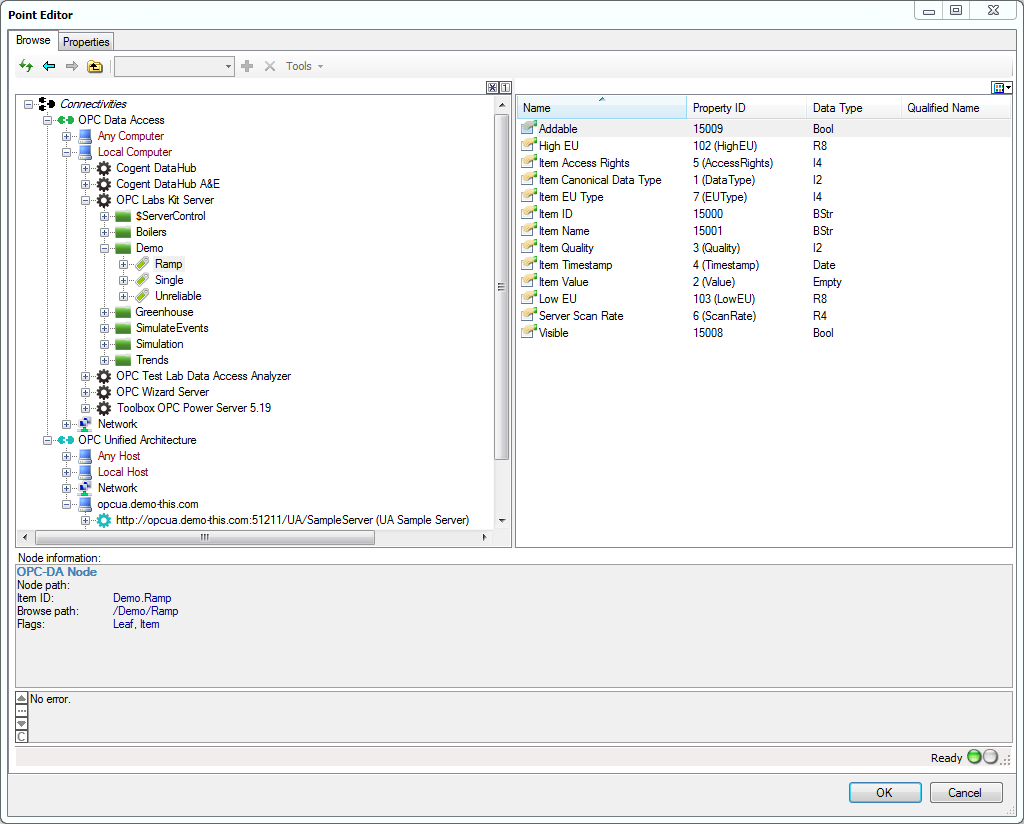The image size is (1024, 824).
Task: Collapse the OPC Data Access branch
Action: click(x=48, y=120)
